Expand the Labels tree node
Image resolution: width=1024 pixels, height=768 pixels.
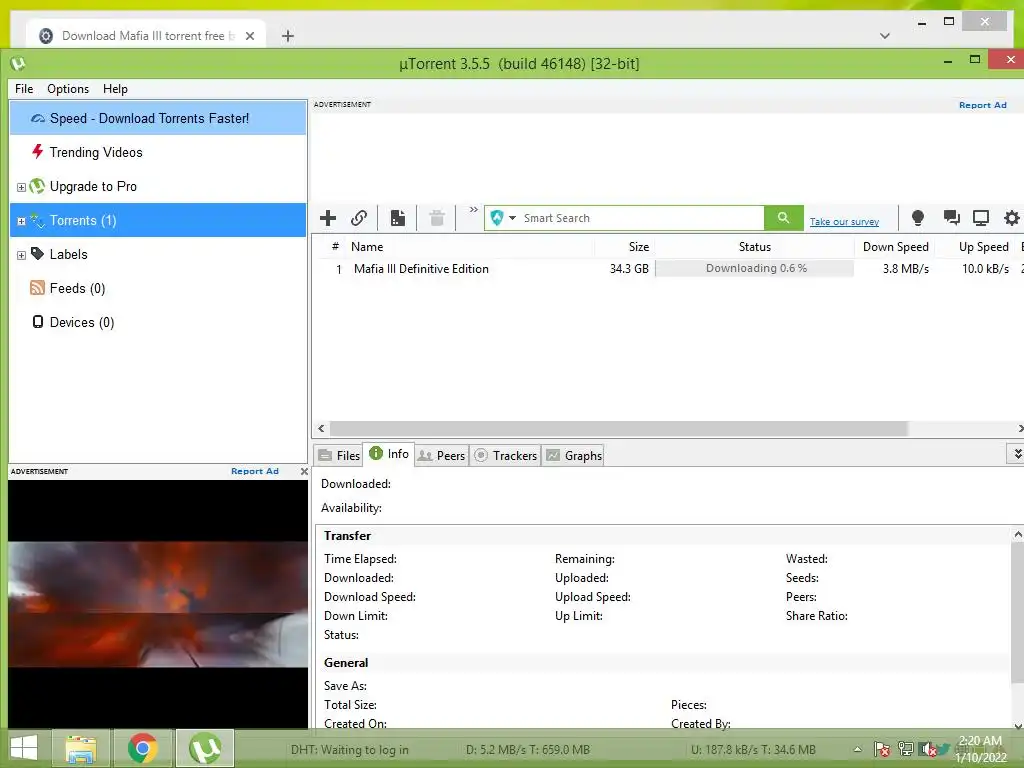(x=21, y=255)
